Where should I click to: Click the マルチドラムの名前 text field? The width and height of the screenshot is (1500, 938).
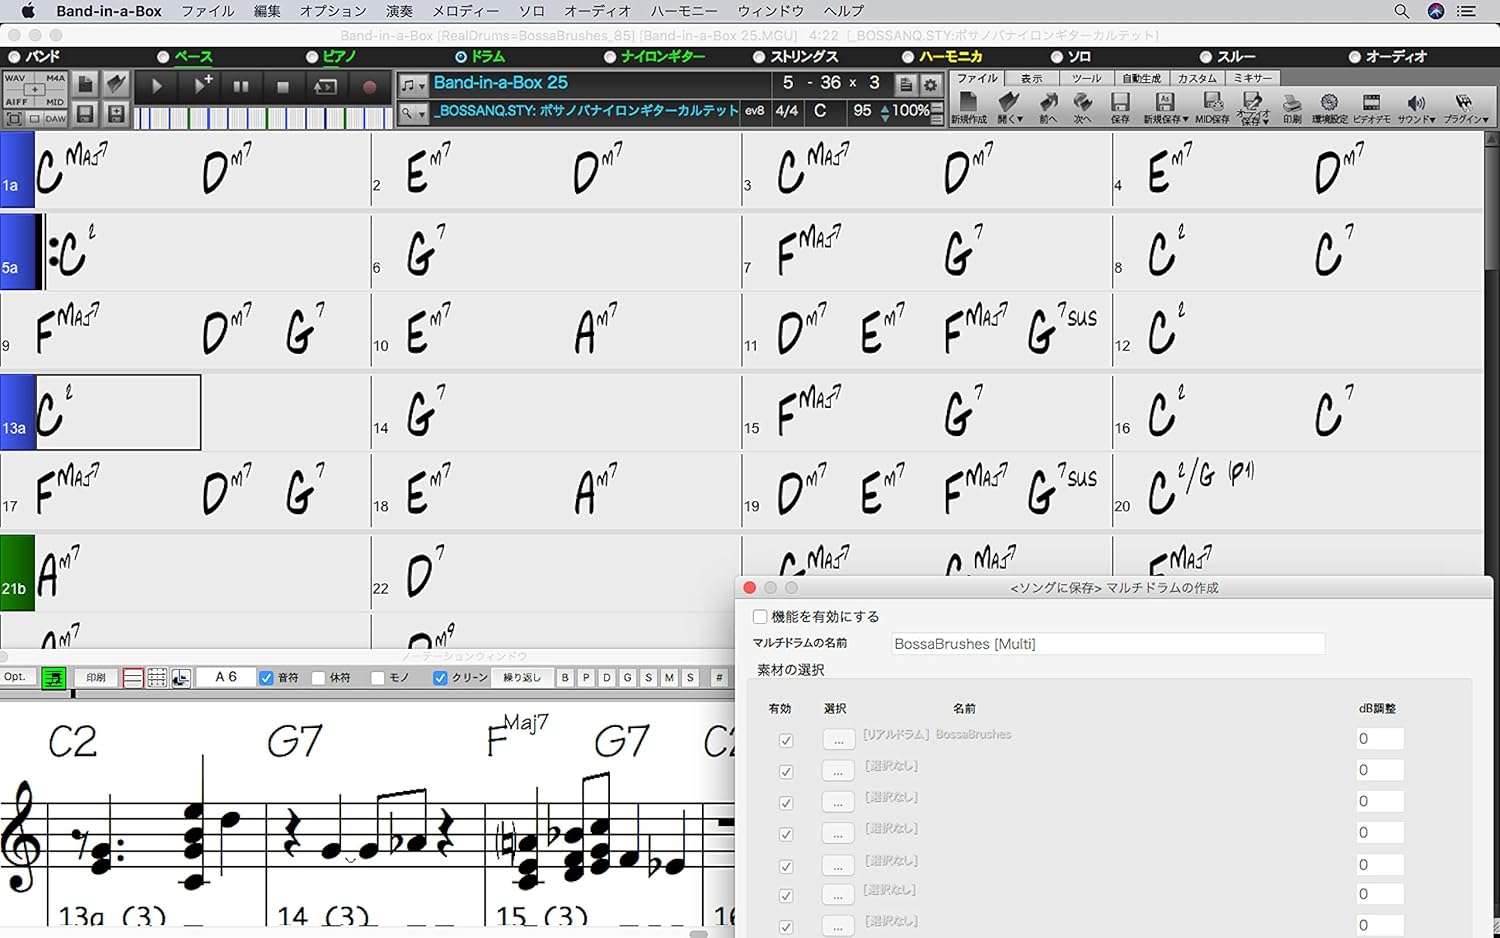1107,644
